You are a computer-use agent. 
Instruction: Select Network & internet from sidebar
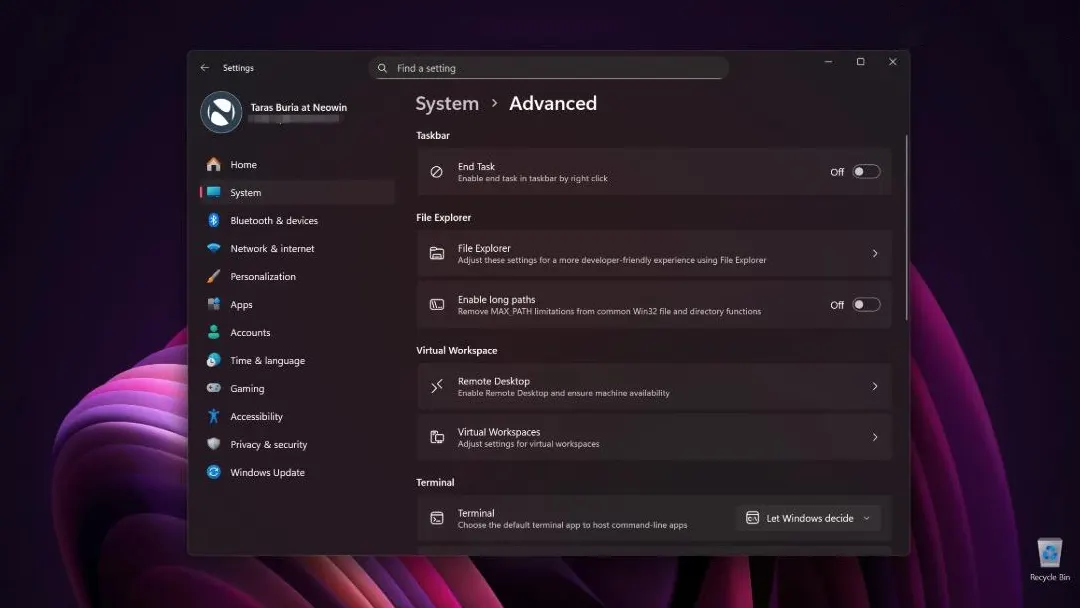[270, 248]
